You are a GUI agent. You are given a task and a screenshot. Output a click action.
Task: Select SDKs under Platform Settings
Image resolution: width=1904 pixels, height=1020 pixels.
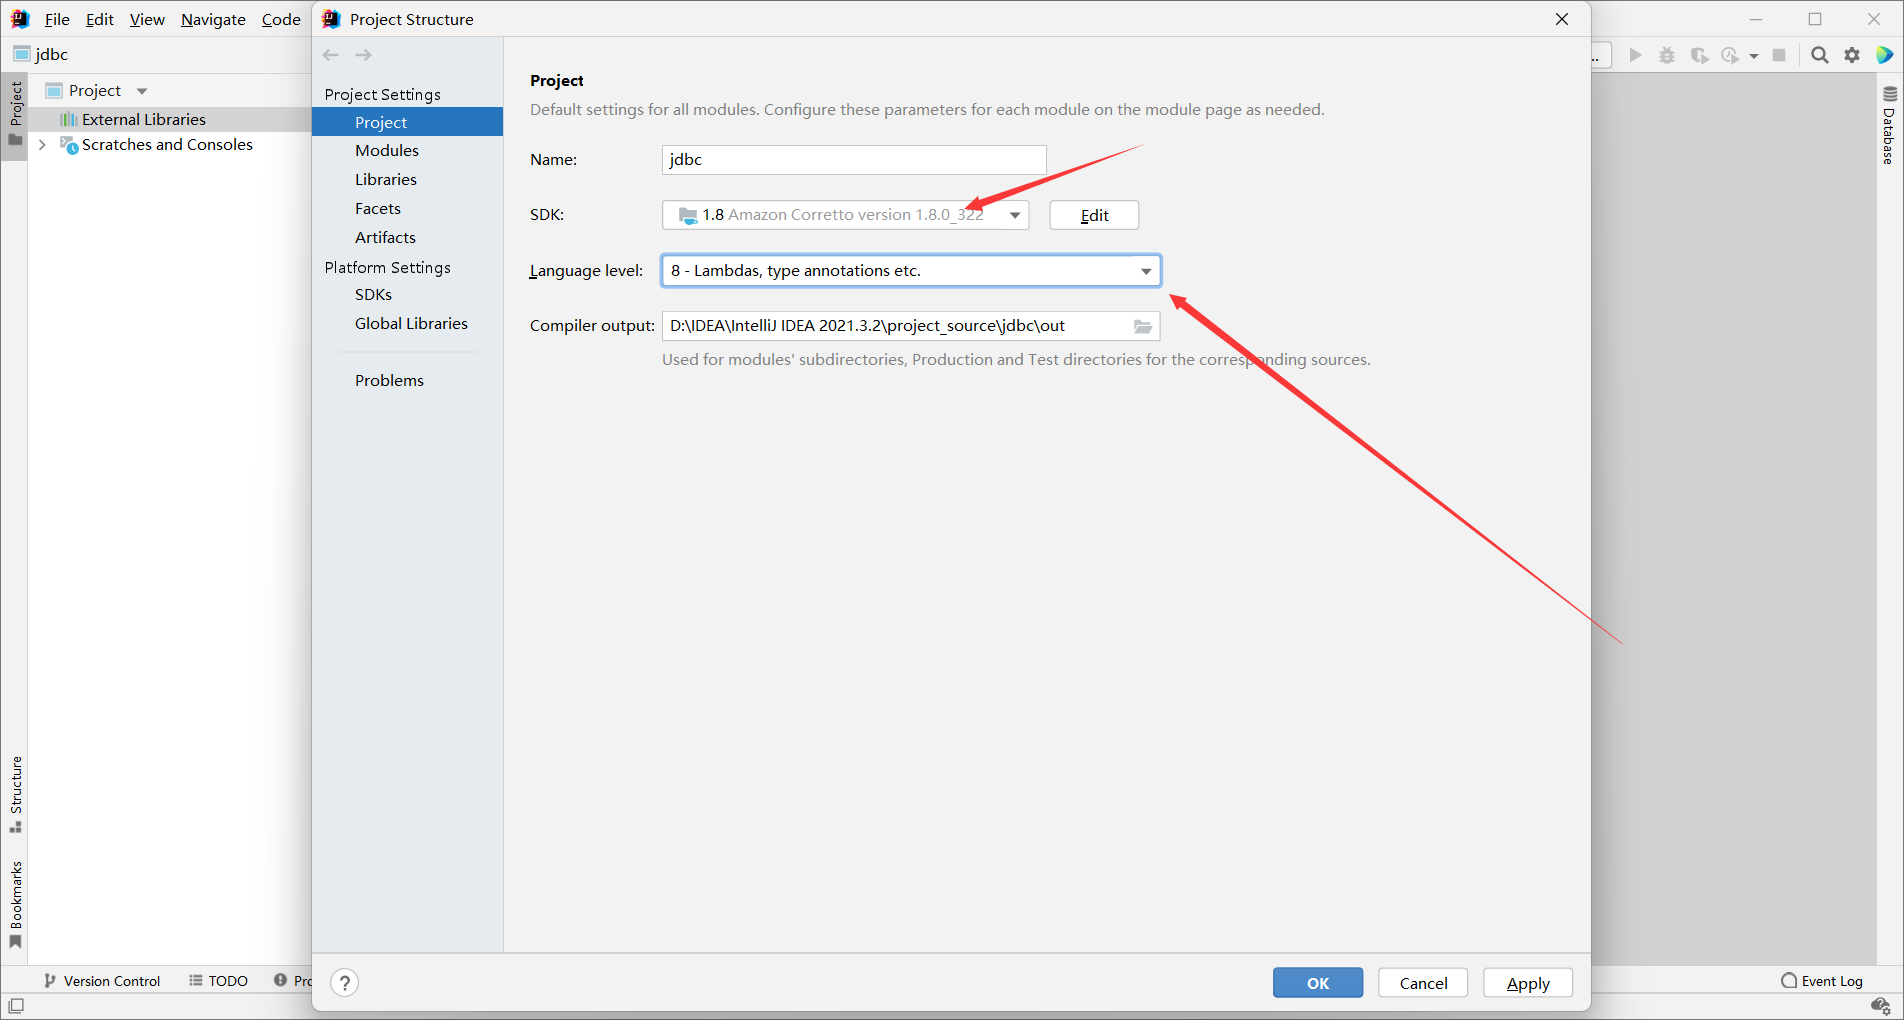tap(373, 295)
